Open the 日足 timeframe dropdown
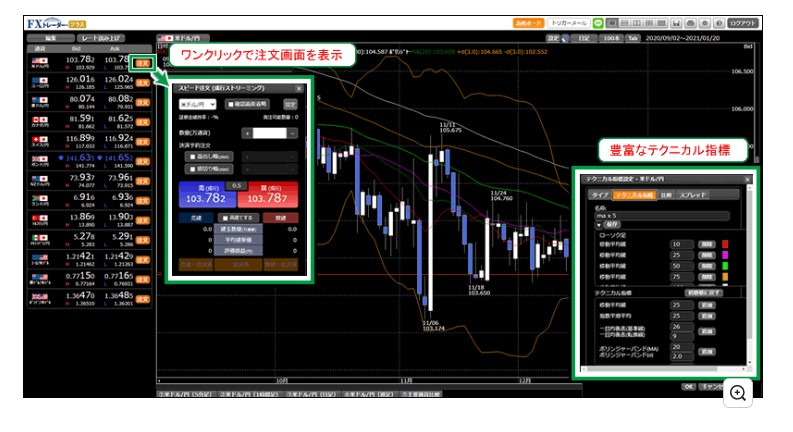The height and width of the screenshot is (432, 793). pyautogui.click(x=583, y=37)
